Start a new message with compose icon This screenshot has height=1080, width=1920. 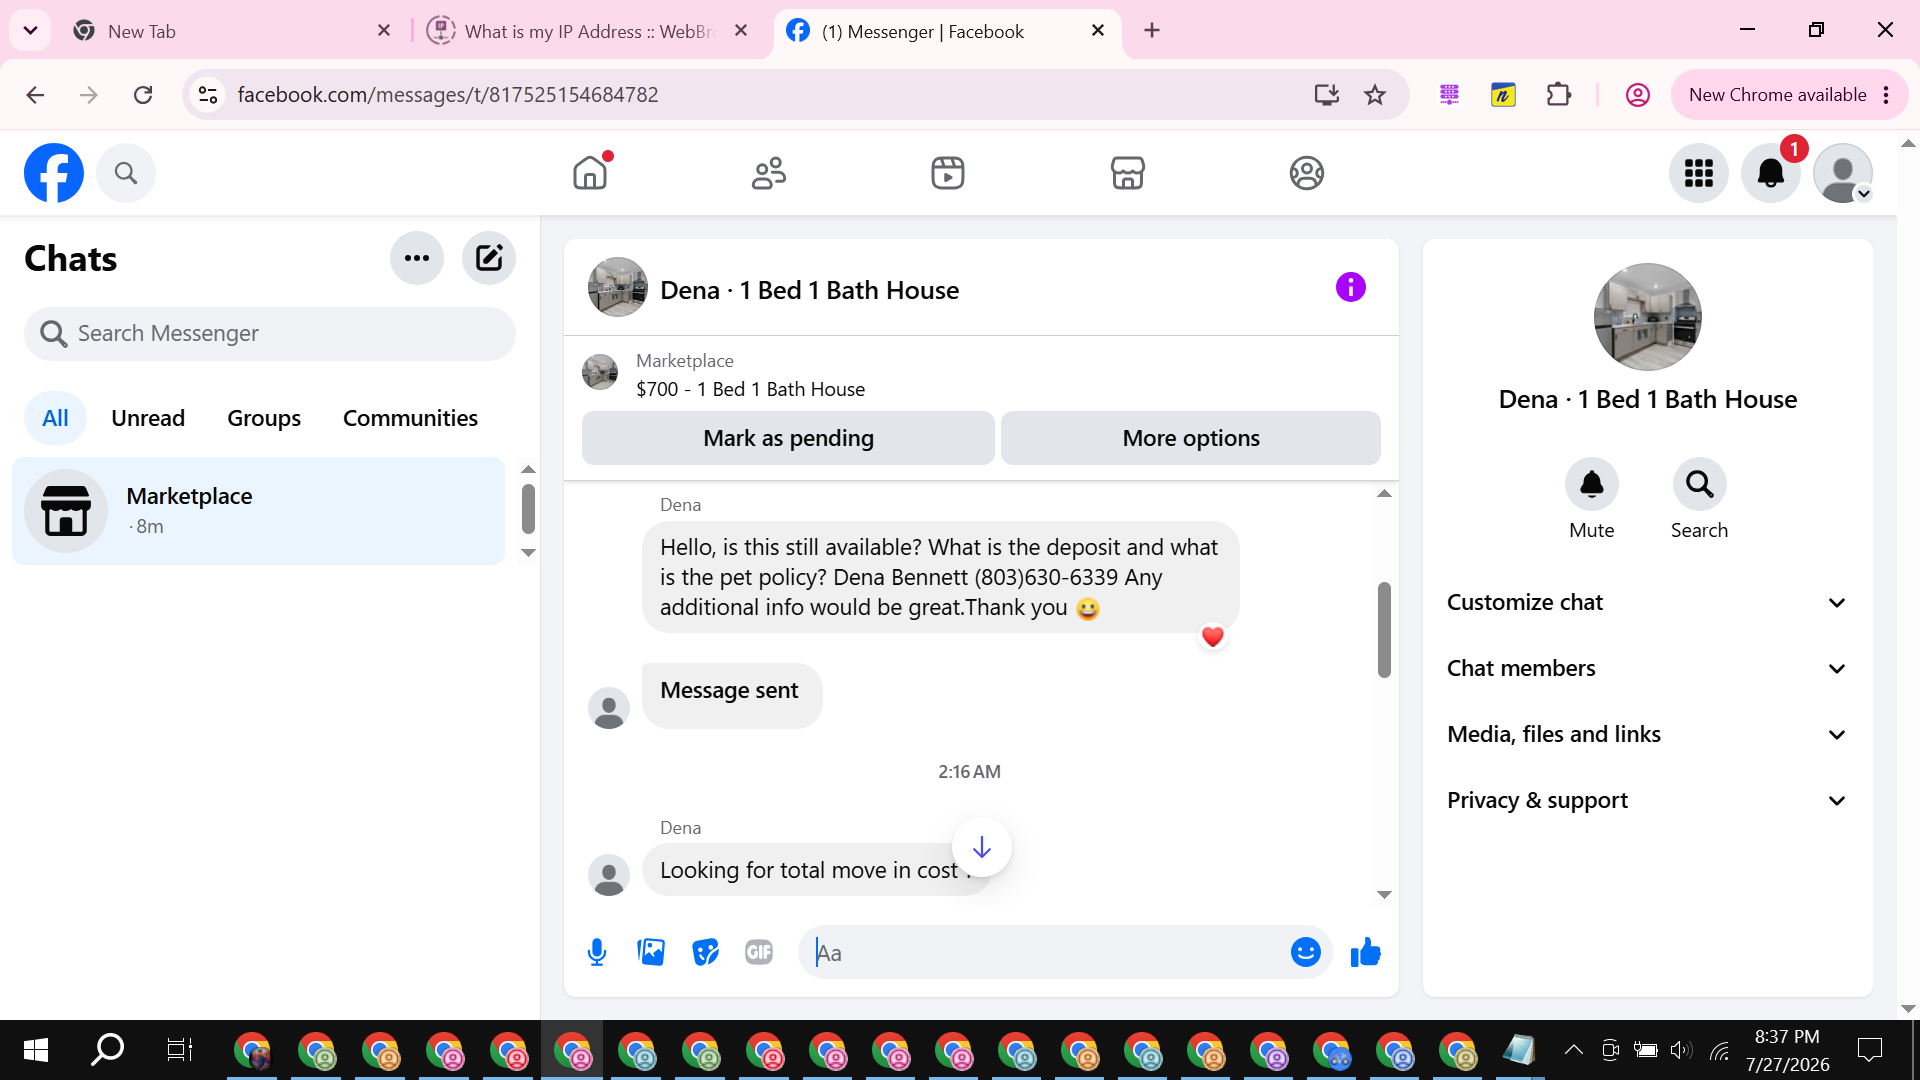click(489, 258)
